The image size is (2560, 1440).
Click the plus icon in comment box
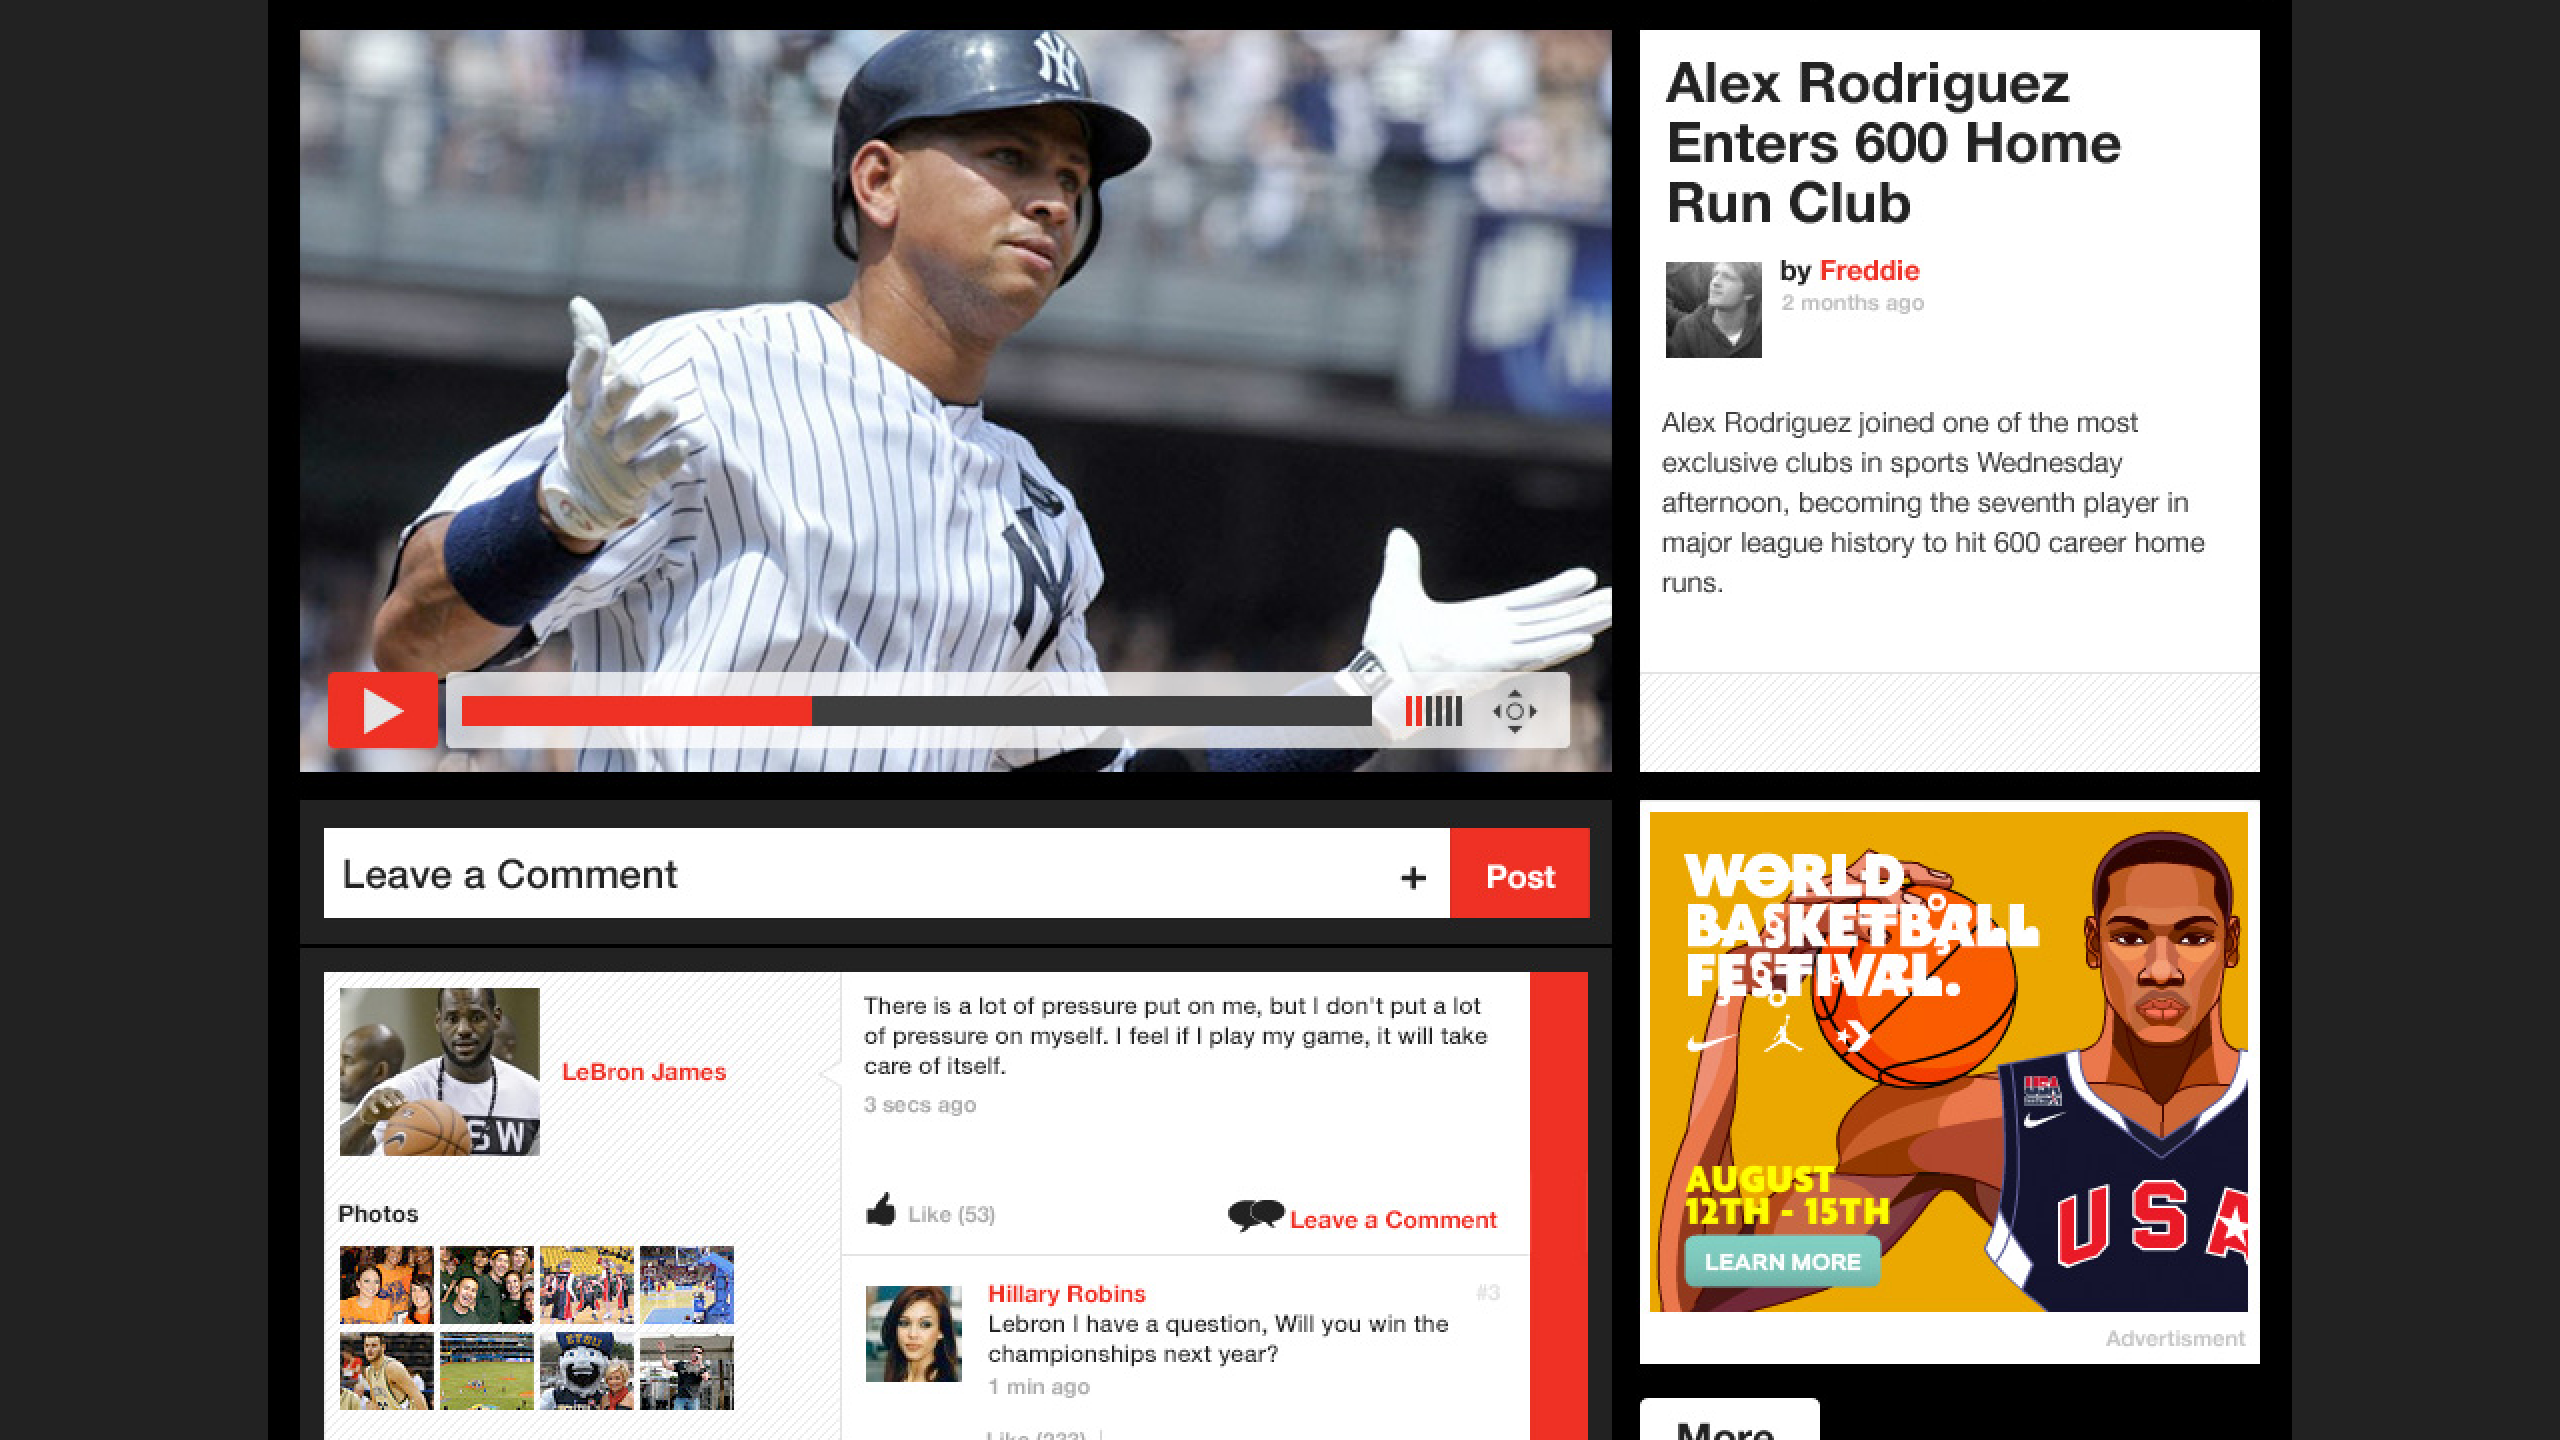point(1412,878)
